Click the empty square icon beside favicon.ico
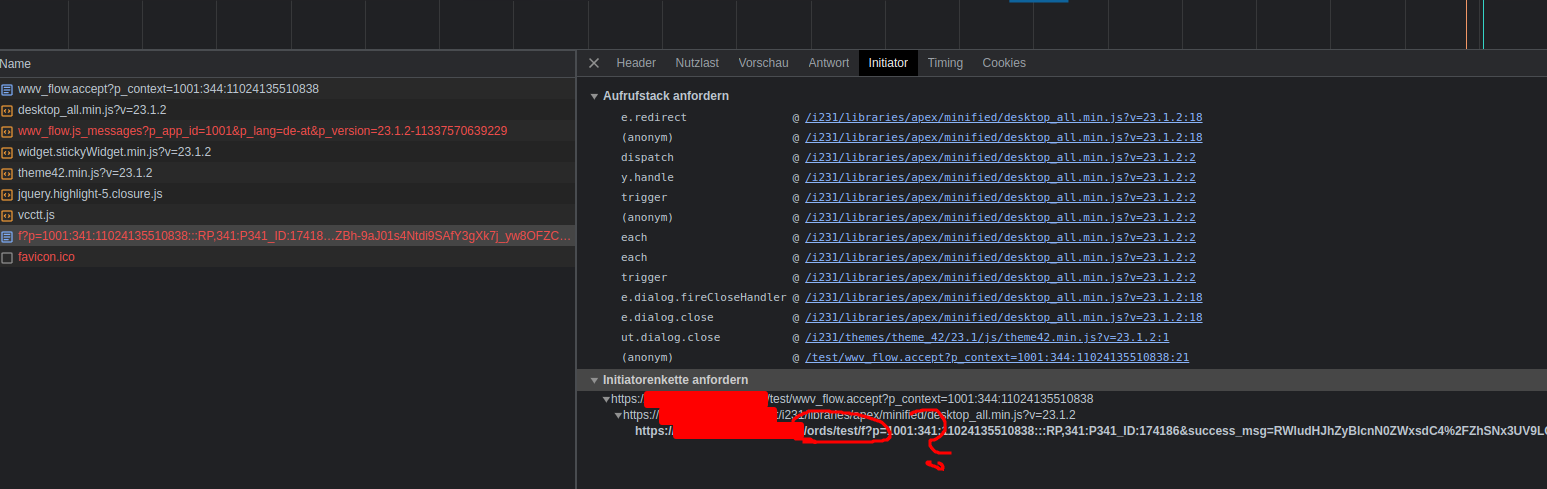1547x489 pixels. pos(7,257)
